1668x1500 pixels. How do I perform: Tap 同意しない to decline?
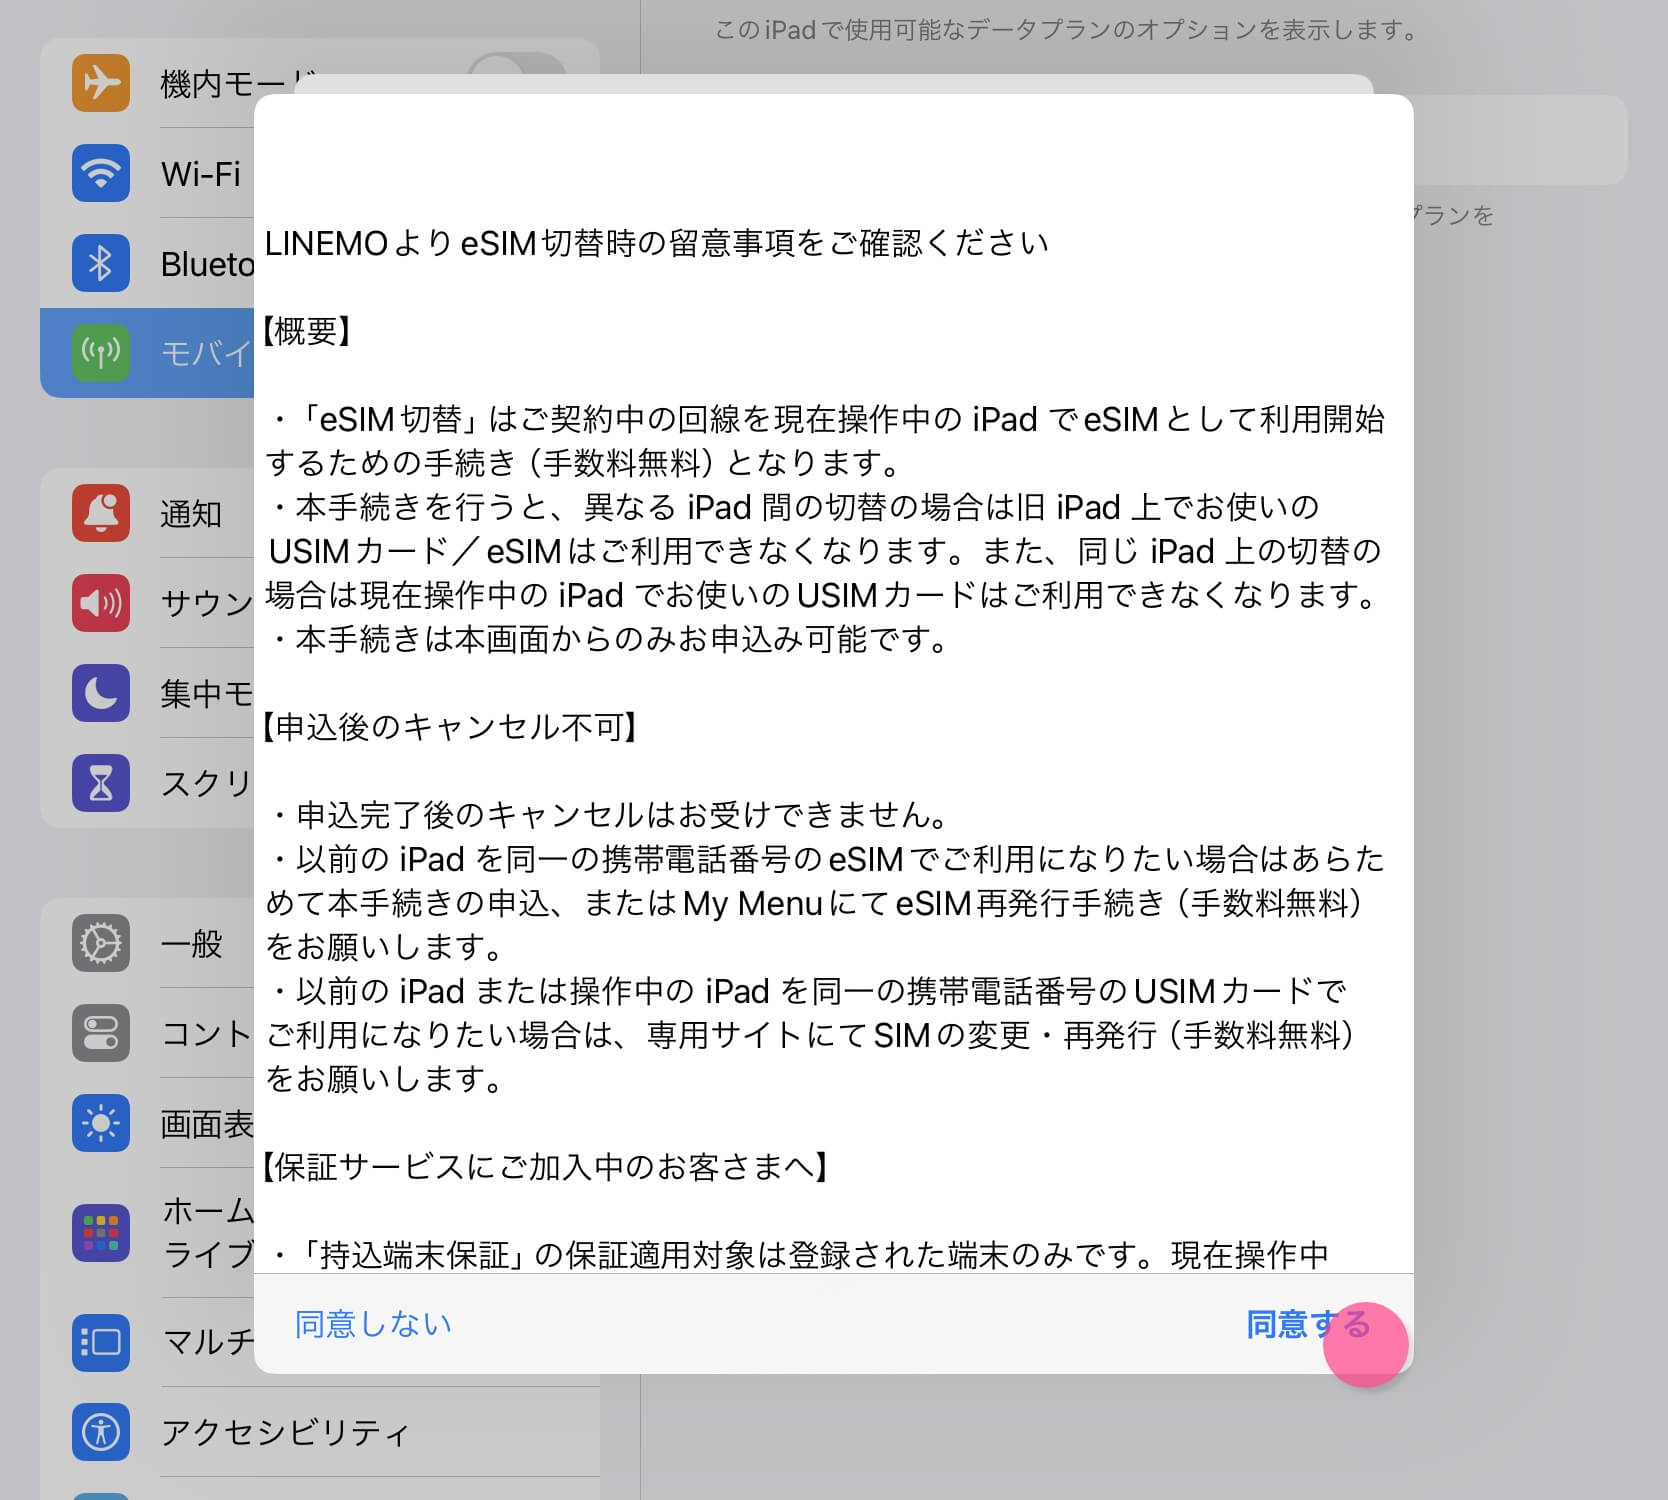373,1324
